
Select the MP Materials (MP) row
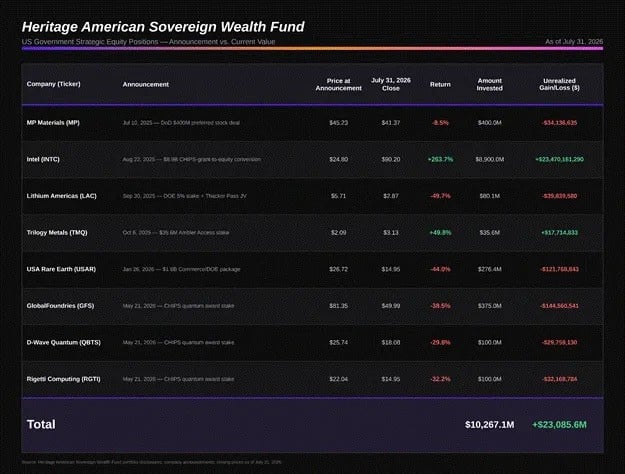tap(312, 123)
